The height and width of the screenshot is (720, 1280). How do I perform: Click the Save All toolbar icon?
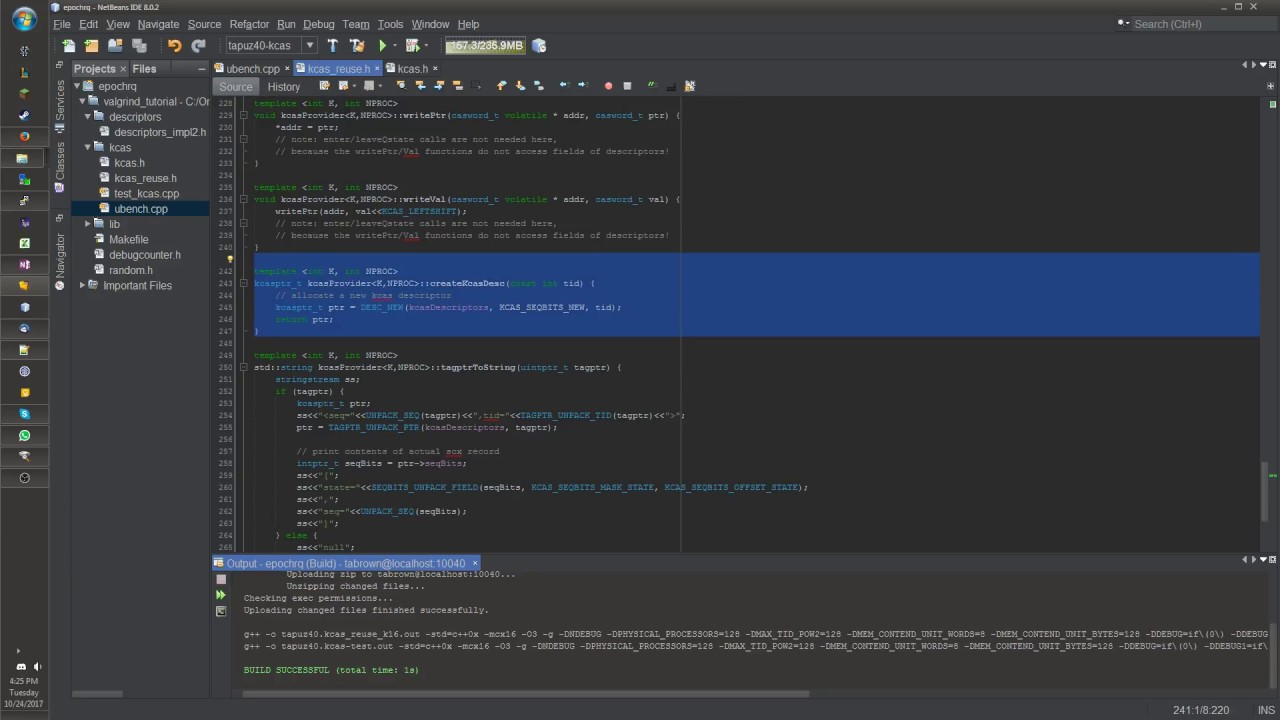pos(139,46)
